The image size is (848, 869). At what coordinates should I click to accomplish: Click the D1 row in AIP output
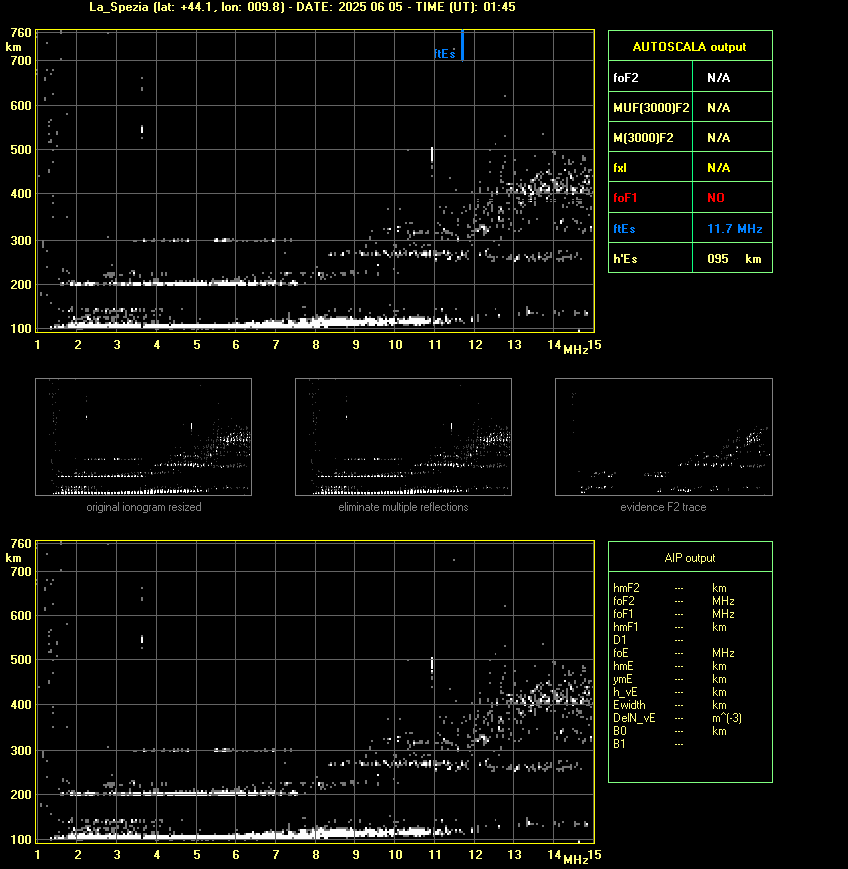[x=648, y=640]
